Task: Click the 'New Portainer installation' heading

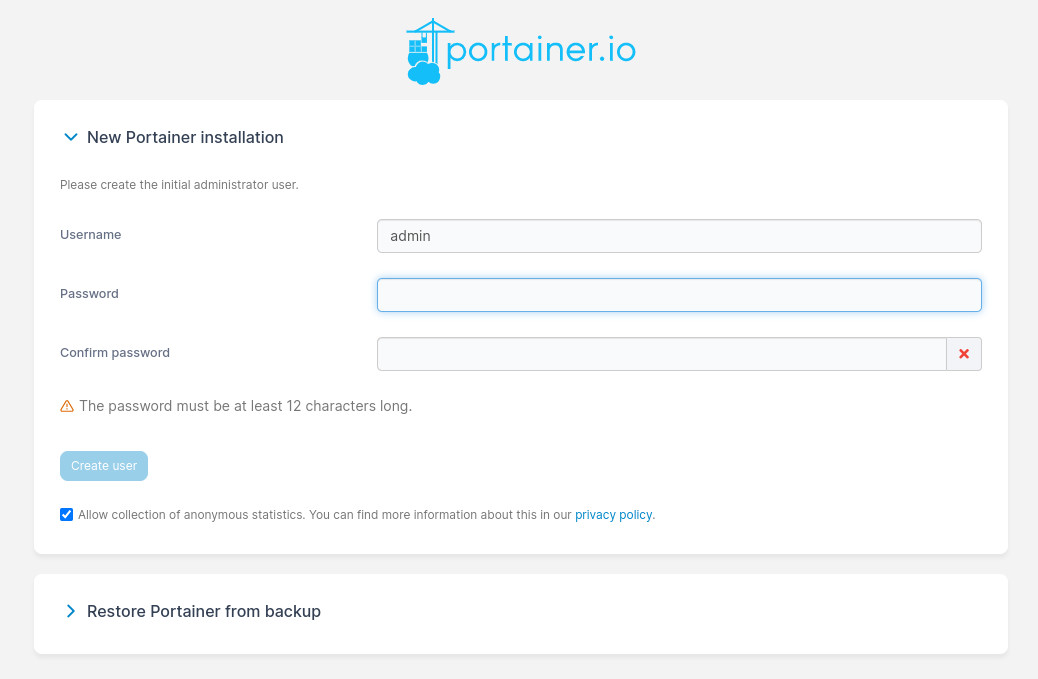Action: tap(185, 137)
